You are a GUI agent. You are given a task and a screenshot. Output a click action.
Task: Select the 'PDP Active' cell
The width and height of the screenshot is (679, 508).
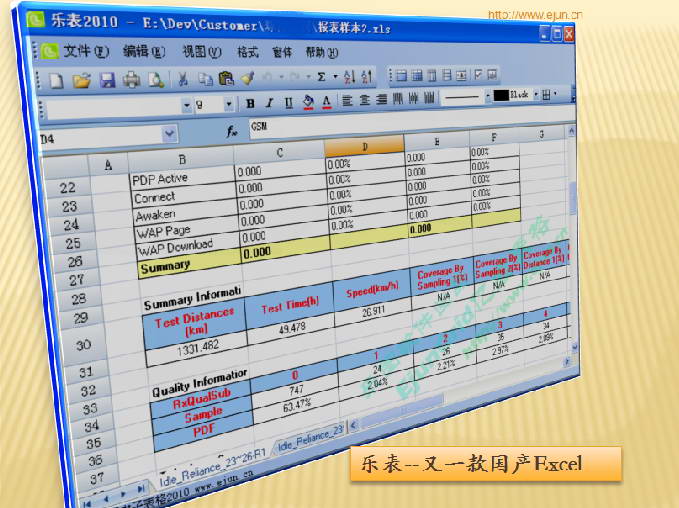click(x=182, y=178)
